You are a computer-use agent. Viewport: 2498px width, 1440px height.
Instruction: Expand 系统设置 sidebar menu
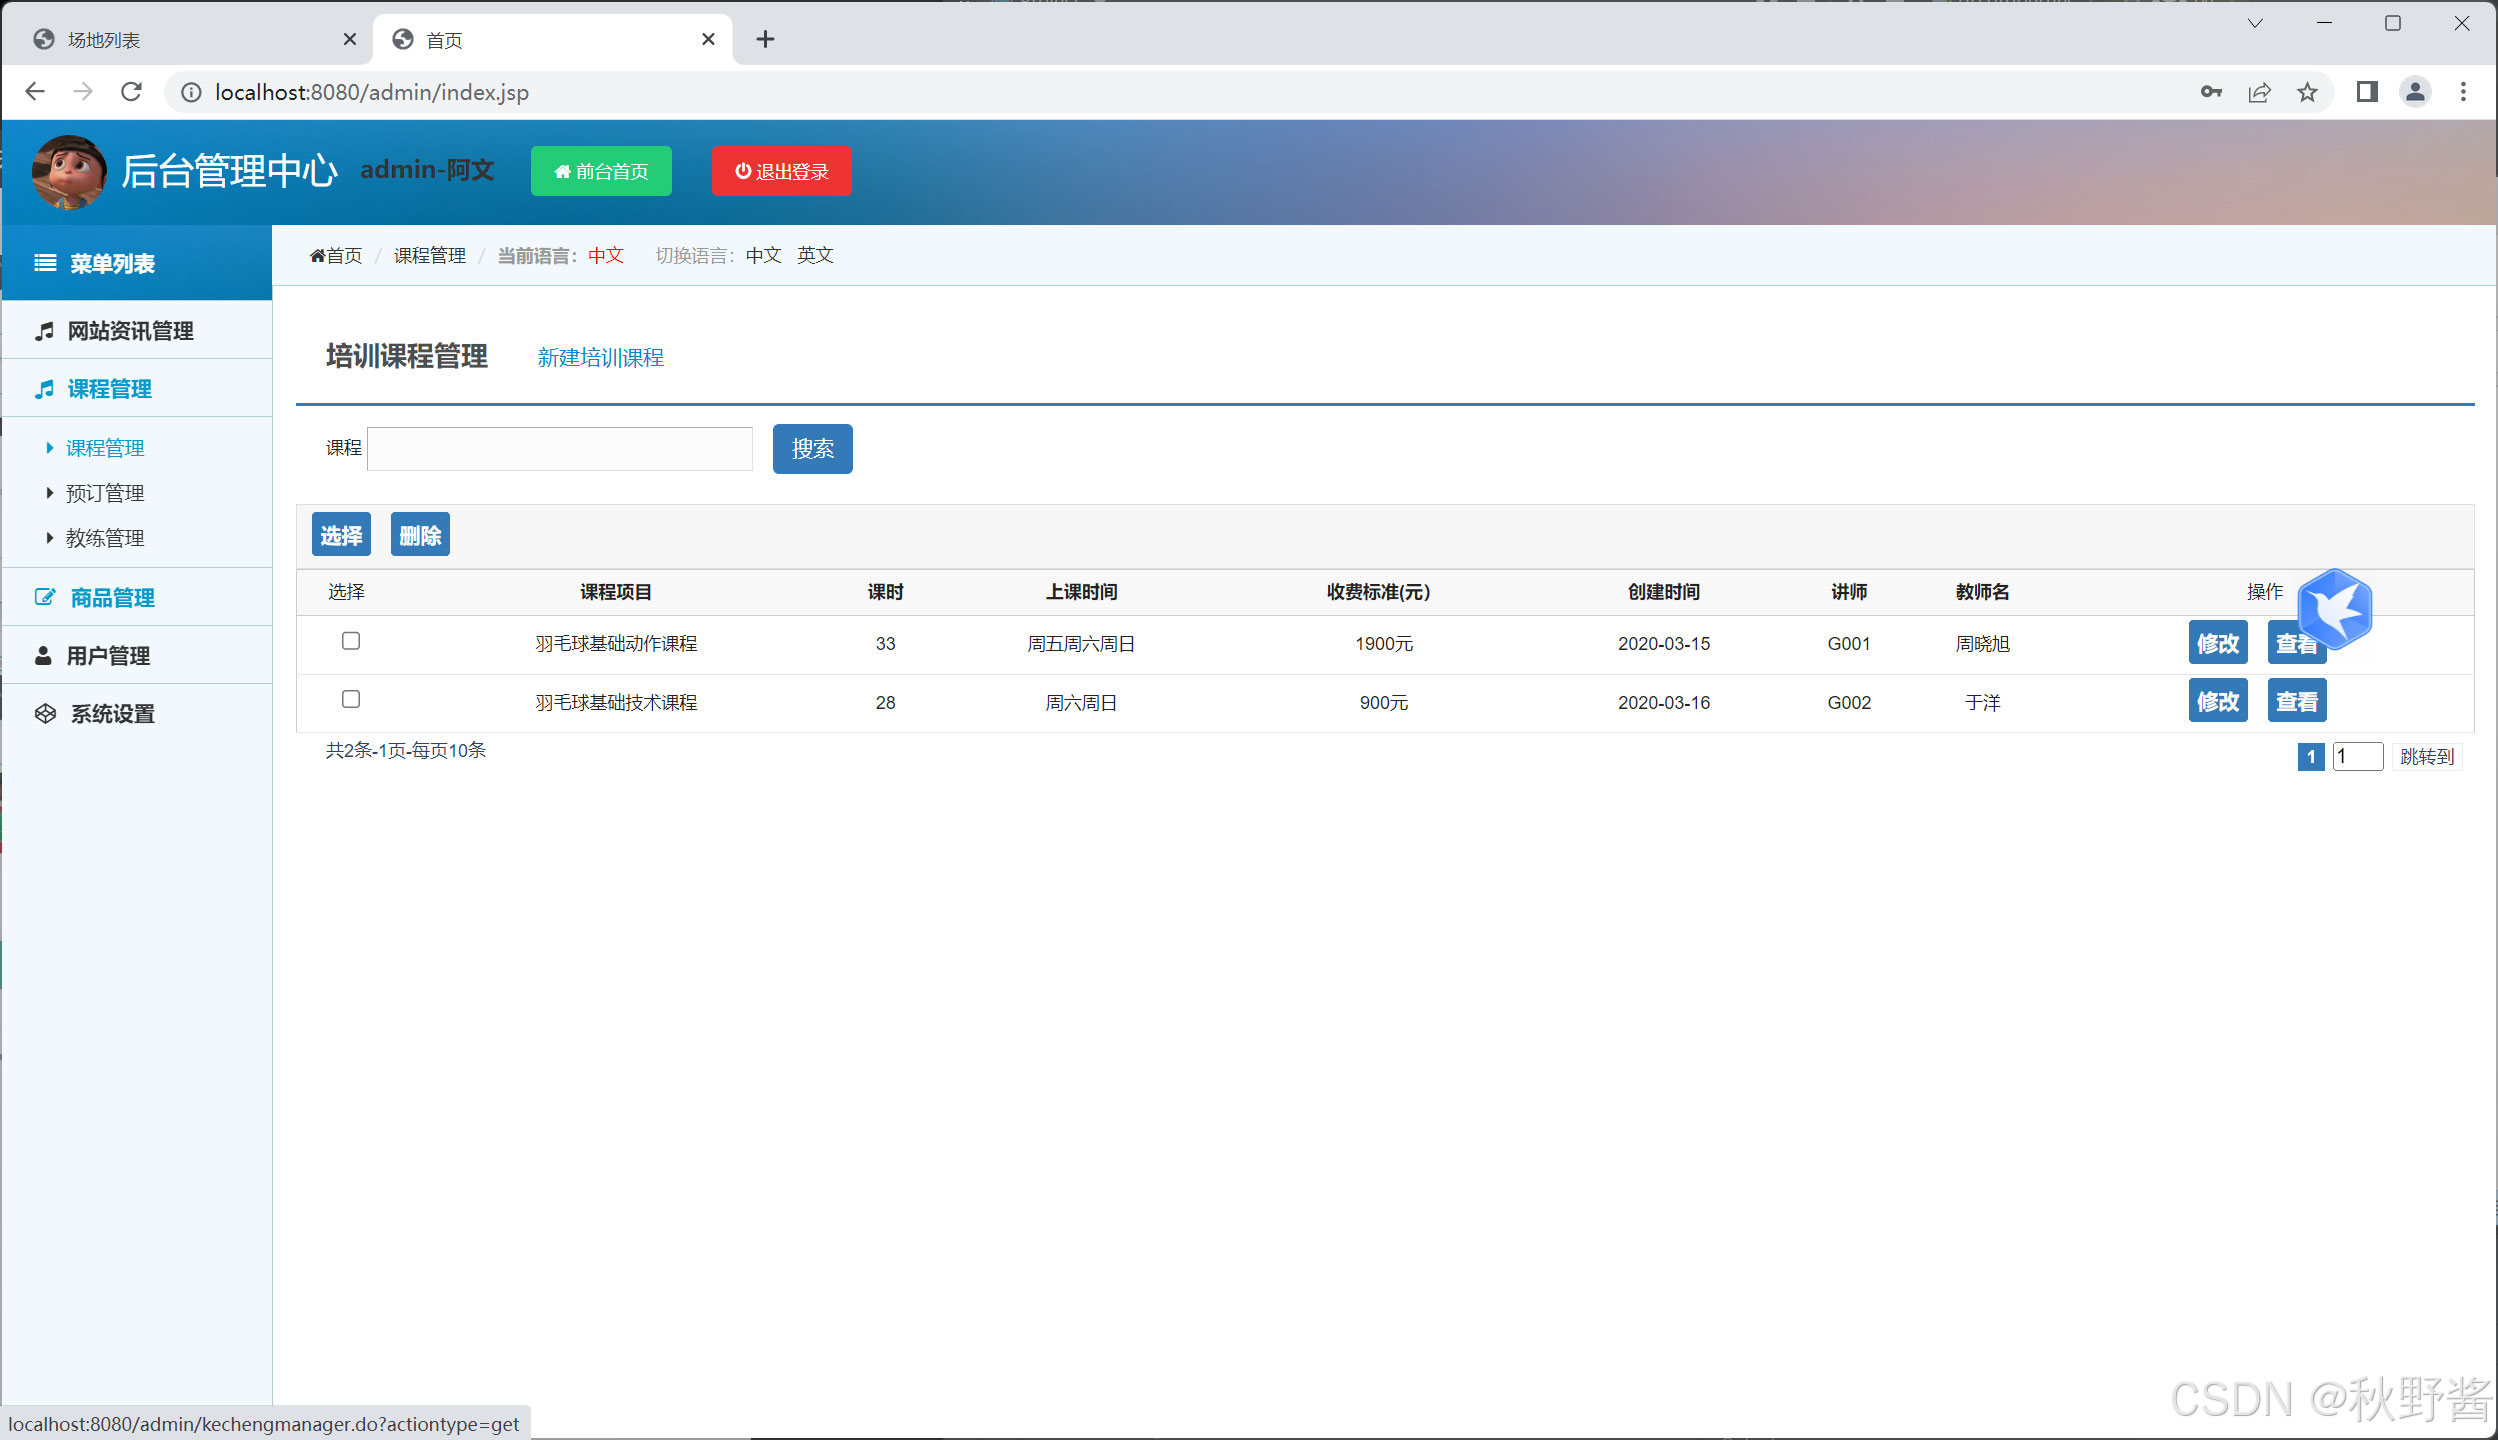112,714
